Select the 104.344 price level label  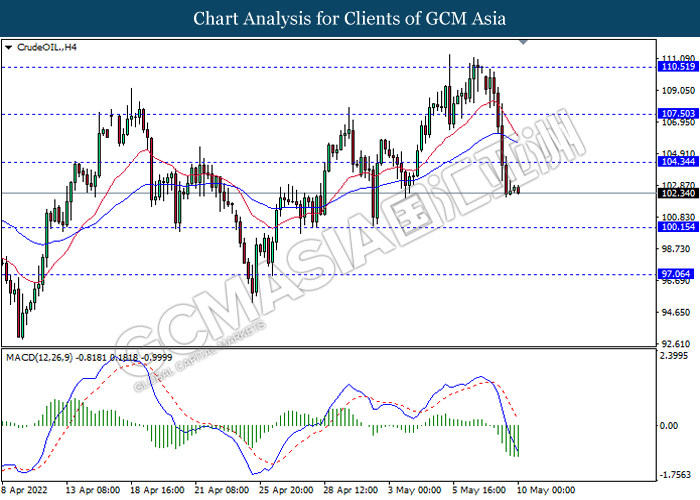[x=678, y=162]
